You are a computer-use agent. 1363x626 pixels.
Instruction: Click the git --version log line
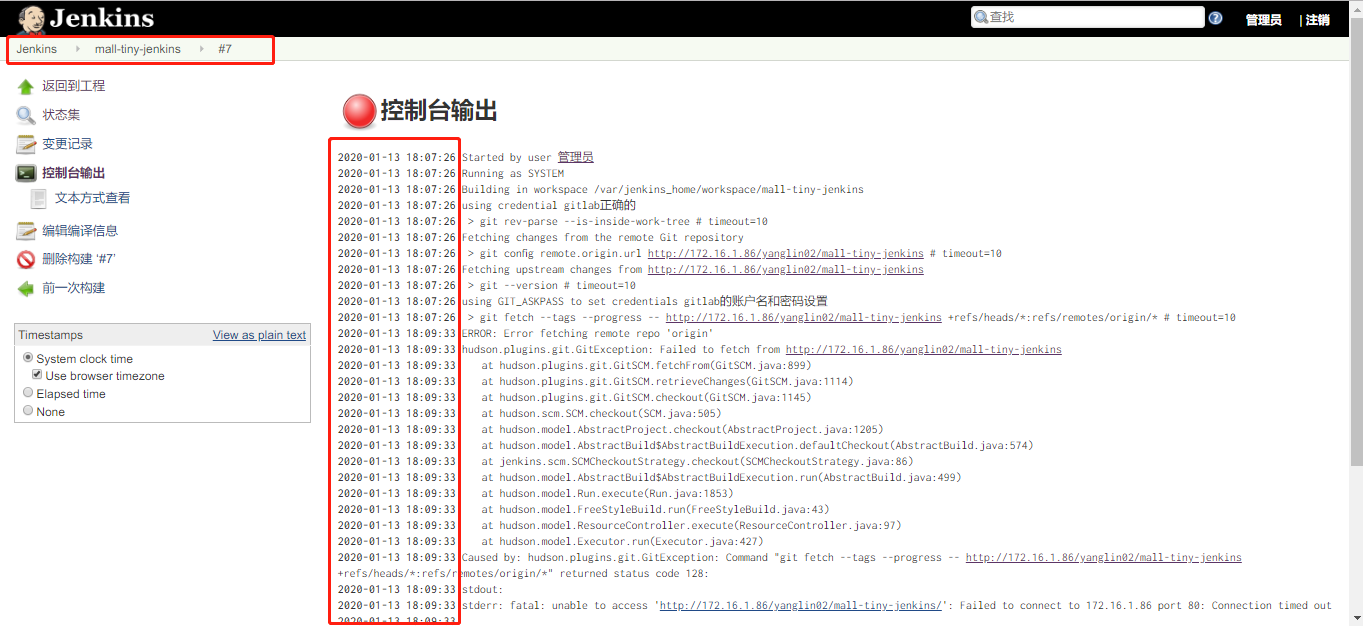551,285
